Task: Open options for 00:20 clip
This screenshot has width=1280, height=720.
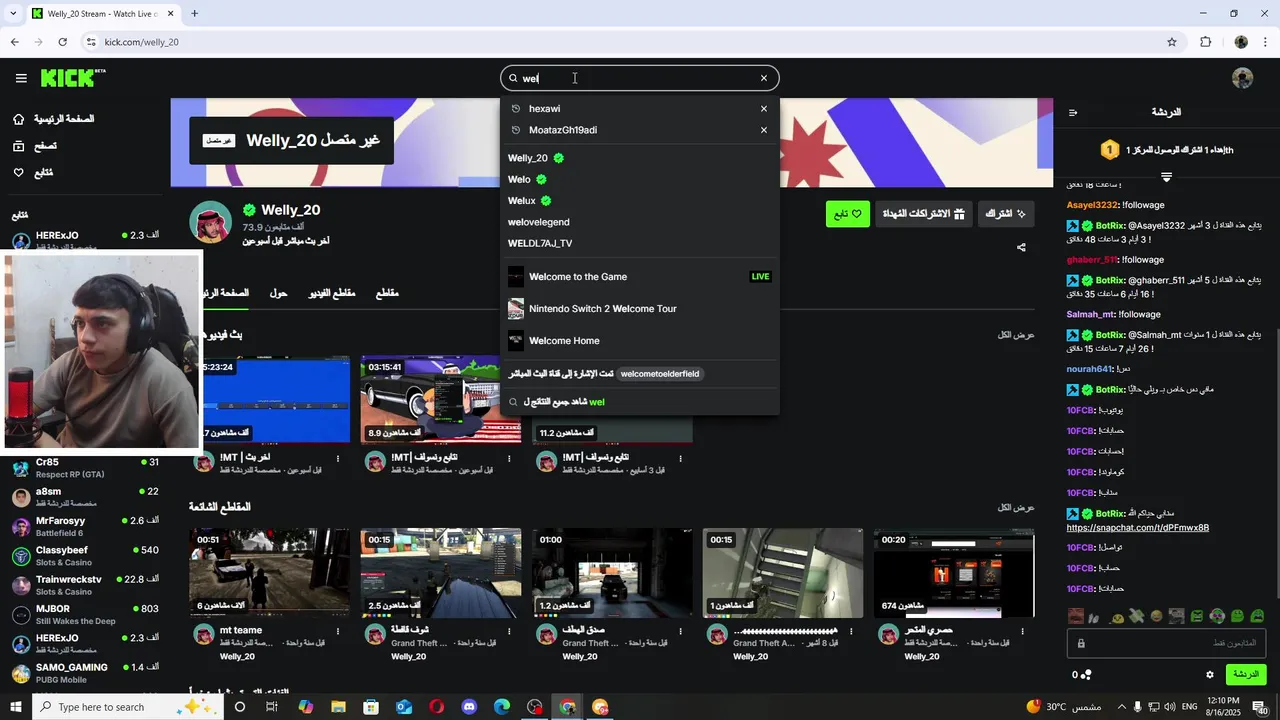Action: point(1023,631)
